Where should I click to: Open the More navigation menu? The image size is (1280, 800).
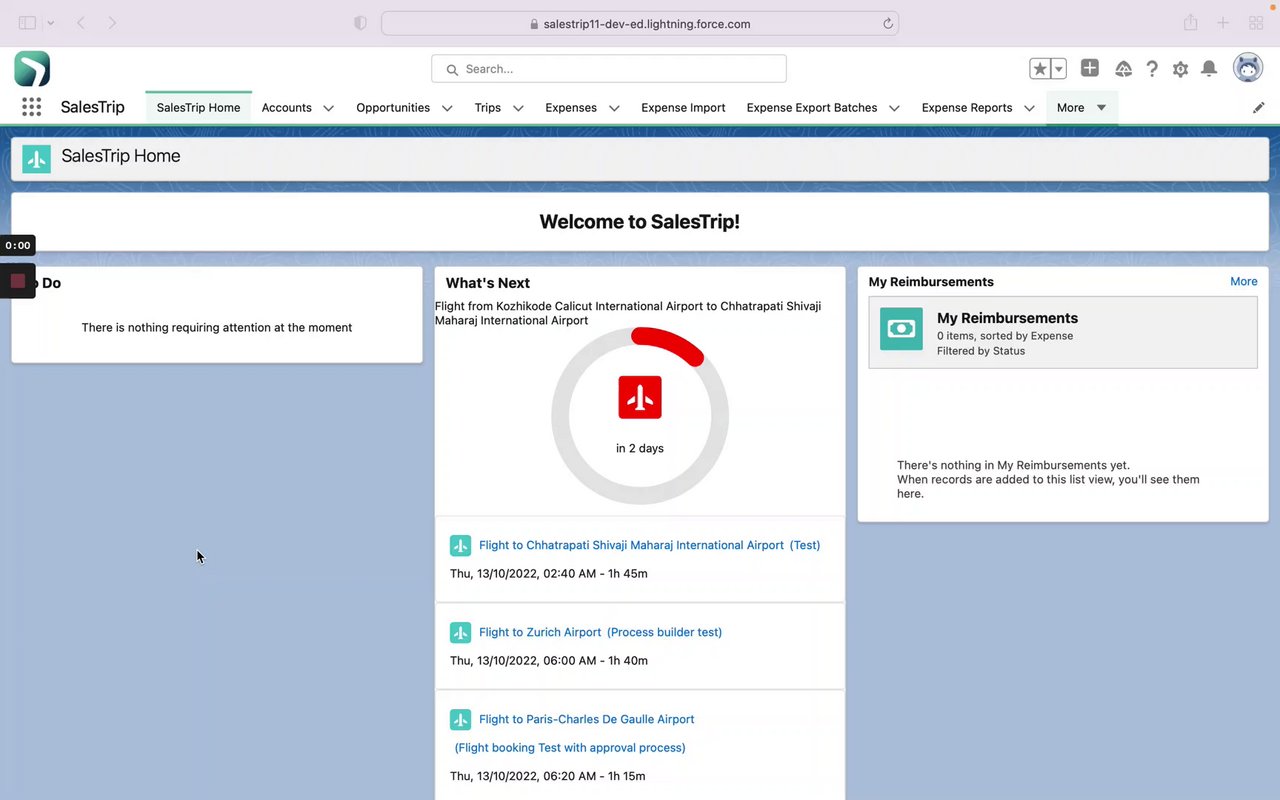click(x=1082, y=107)
